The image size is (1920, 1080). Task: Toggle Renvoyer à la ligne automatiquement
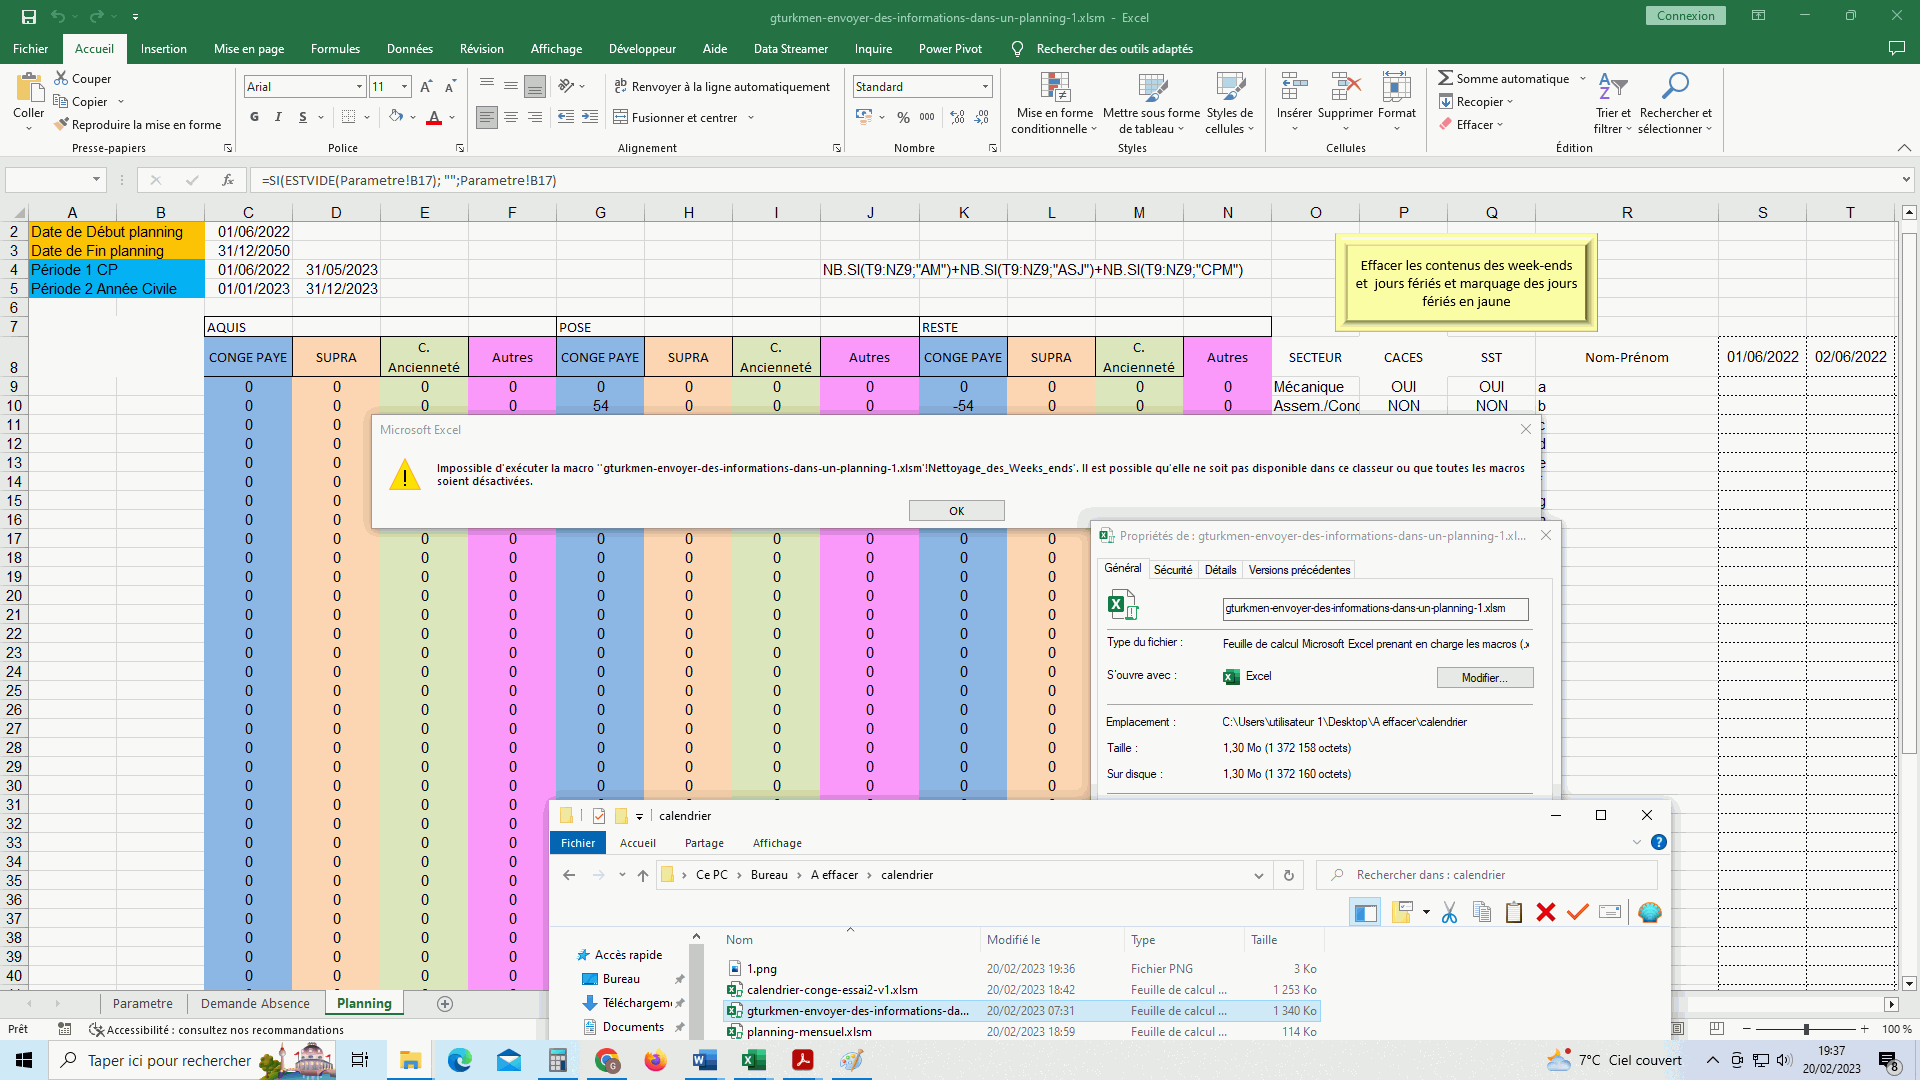722,87
